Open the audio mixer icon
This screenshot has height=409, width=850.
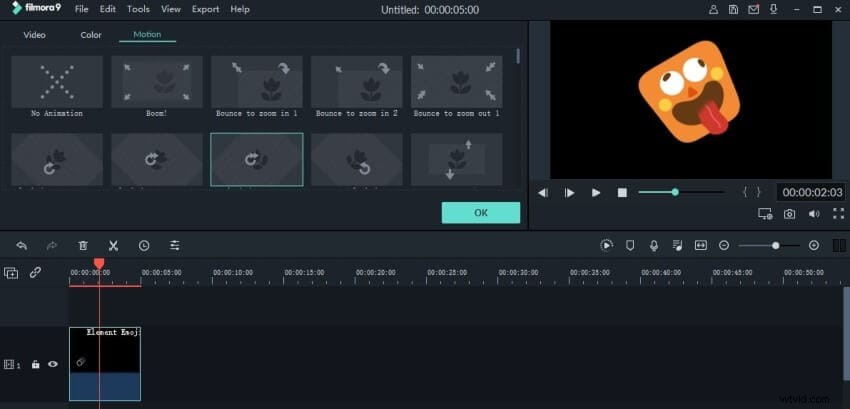pos(678,245)
